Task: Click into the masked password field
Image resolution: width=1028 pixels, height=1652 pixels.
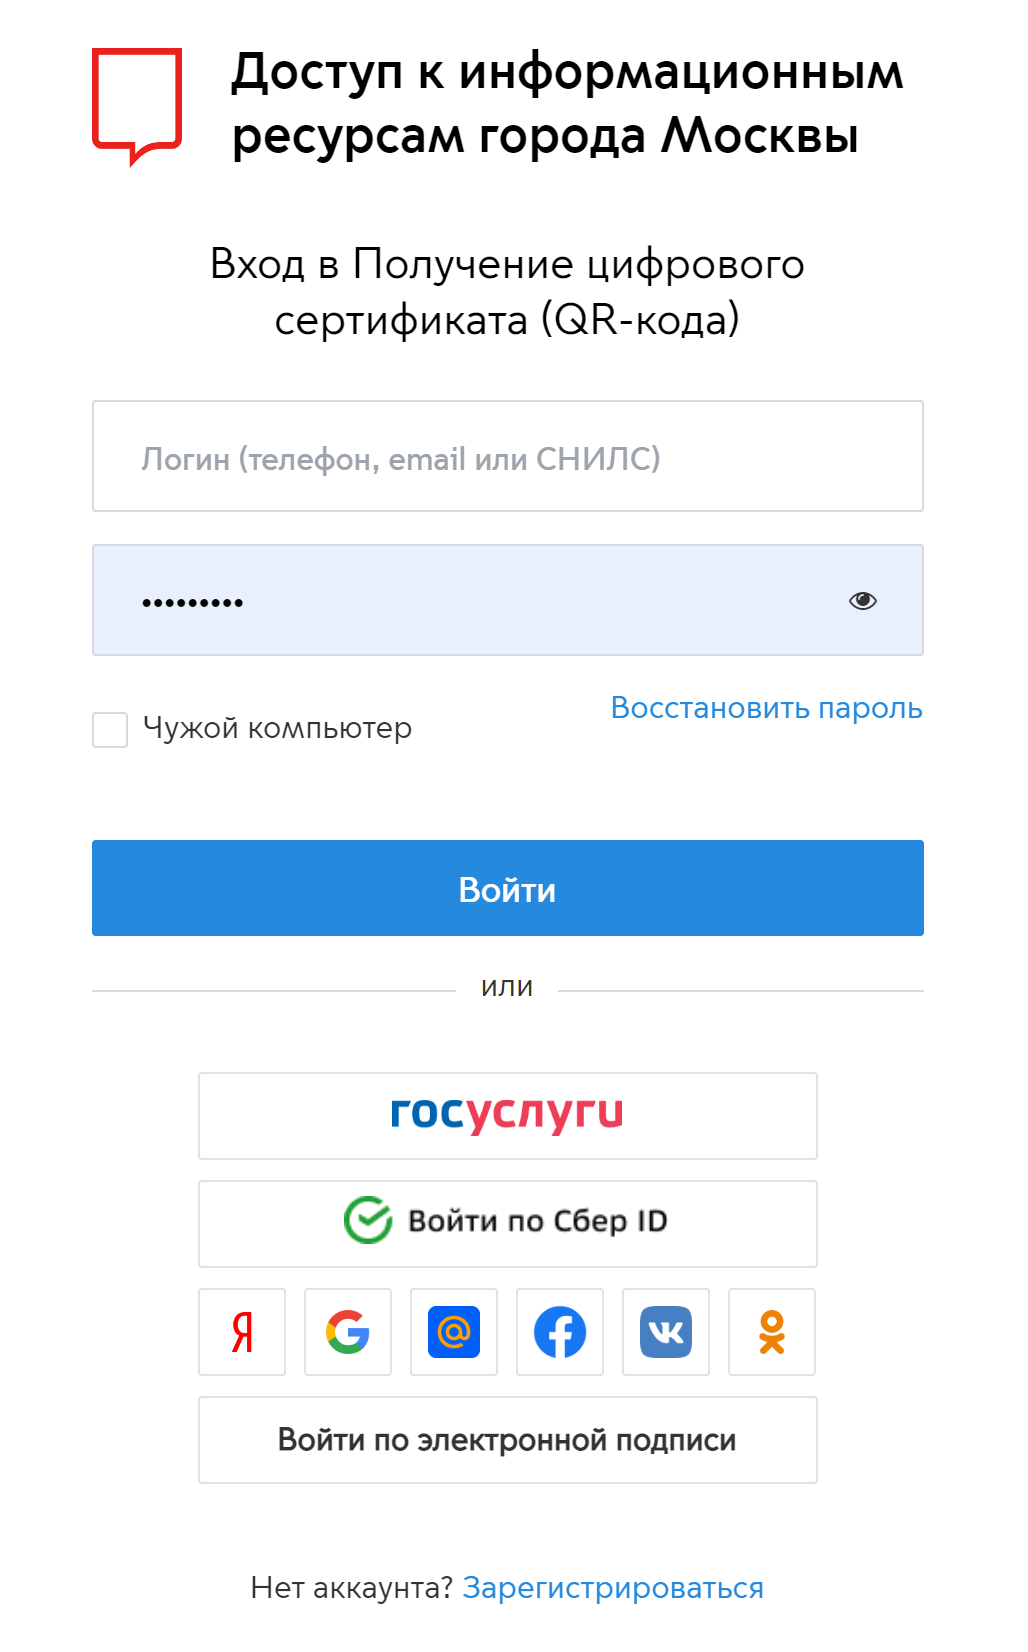Action: pyautogui.click(x=480, y=600)
